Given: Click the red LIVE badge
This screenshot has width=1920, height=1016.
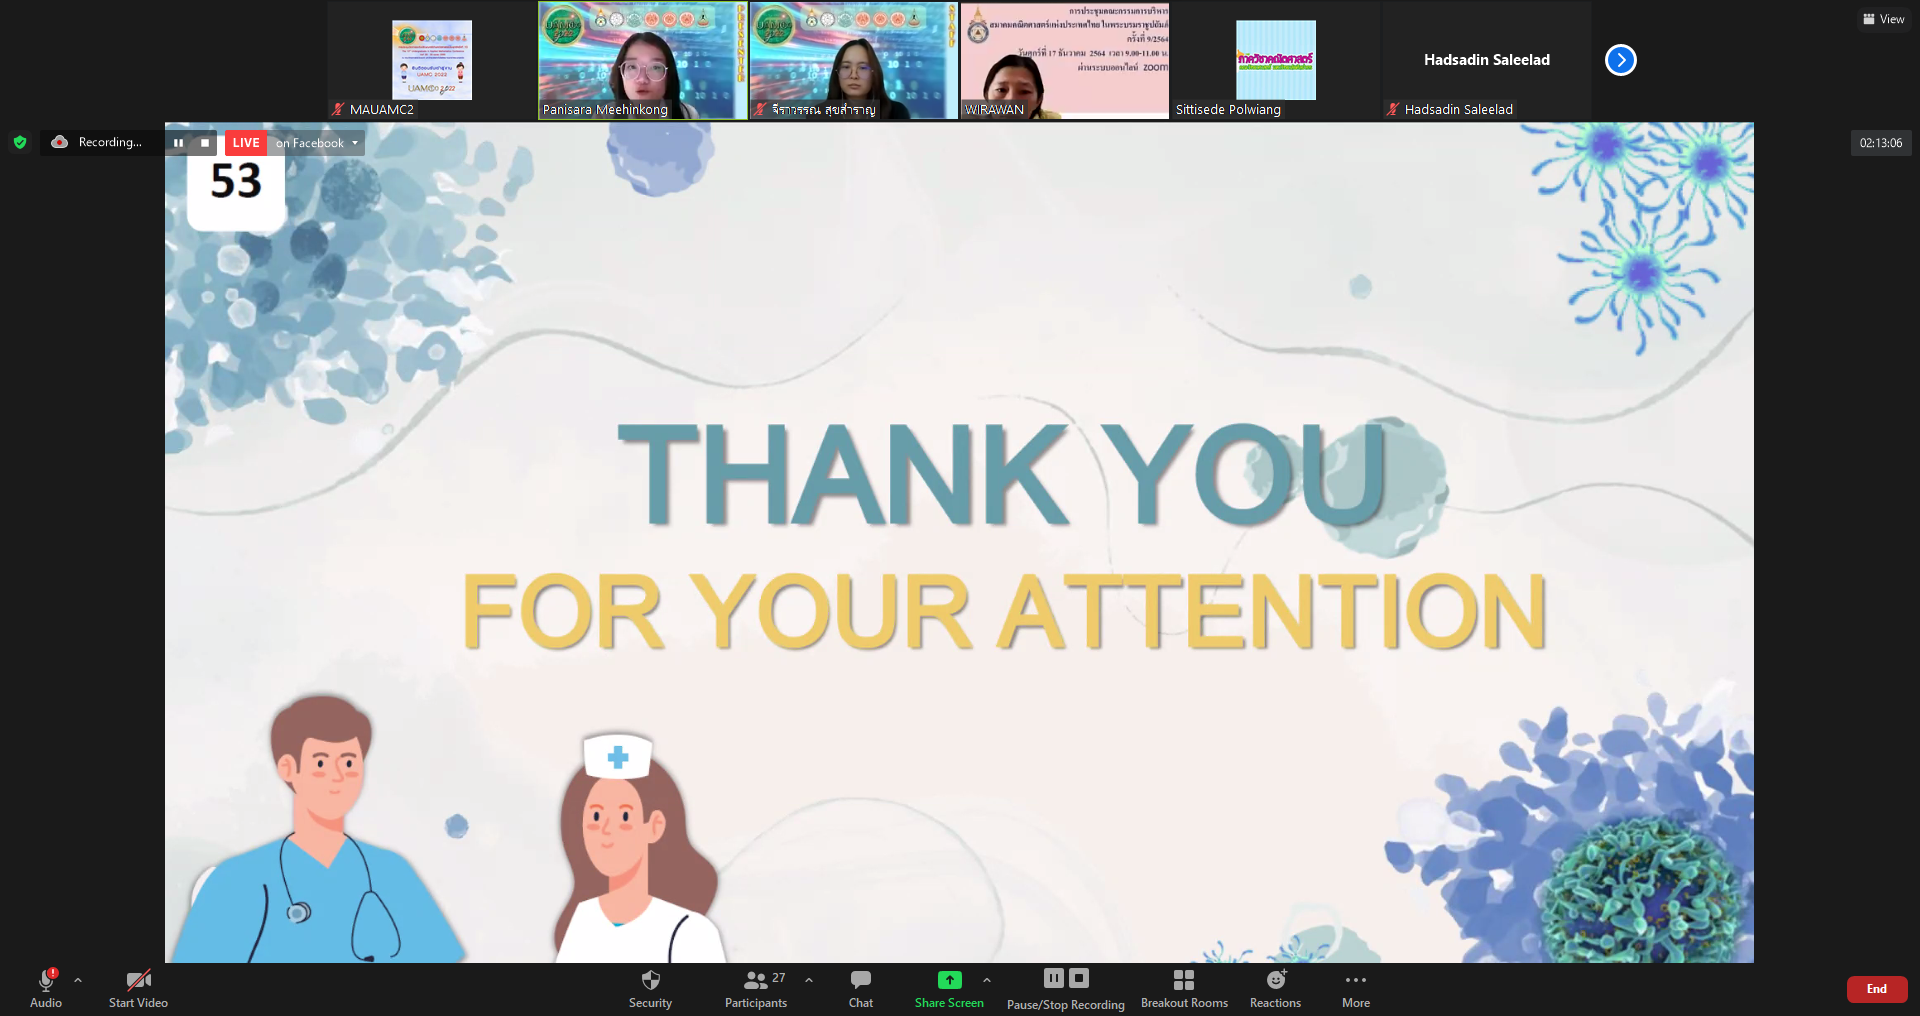Looking at the screenshot, I should pyautogui.click(x=246, y=143).
